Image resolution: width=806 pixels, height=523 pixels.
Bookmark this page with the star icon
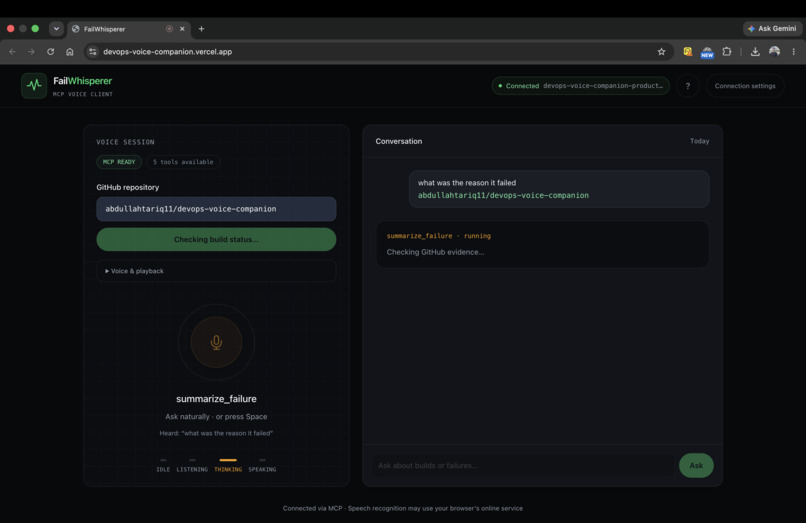click(x=662, y=51)
